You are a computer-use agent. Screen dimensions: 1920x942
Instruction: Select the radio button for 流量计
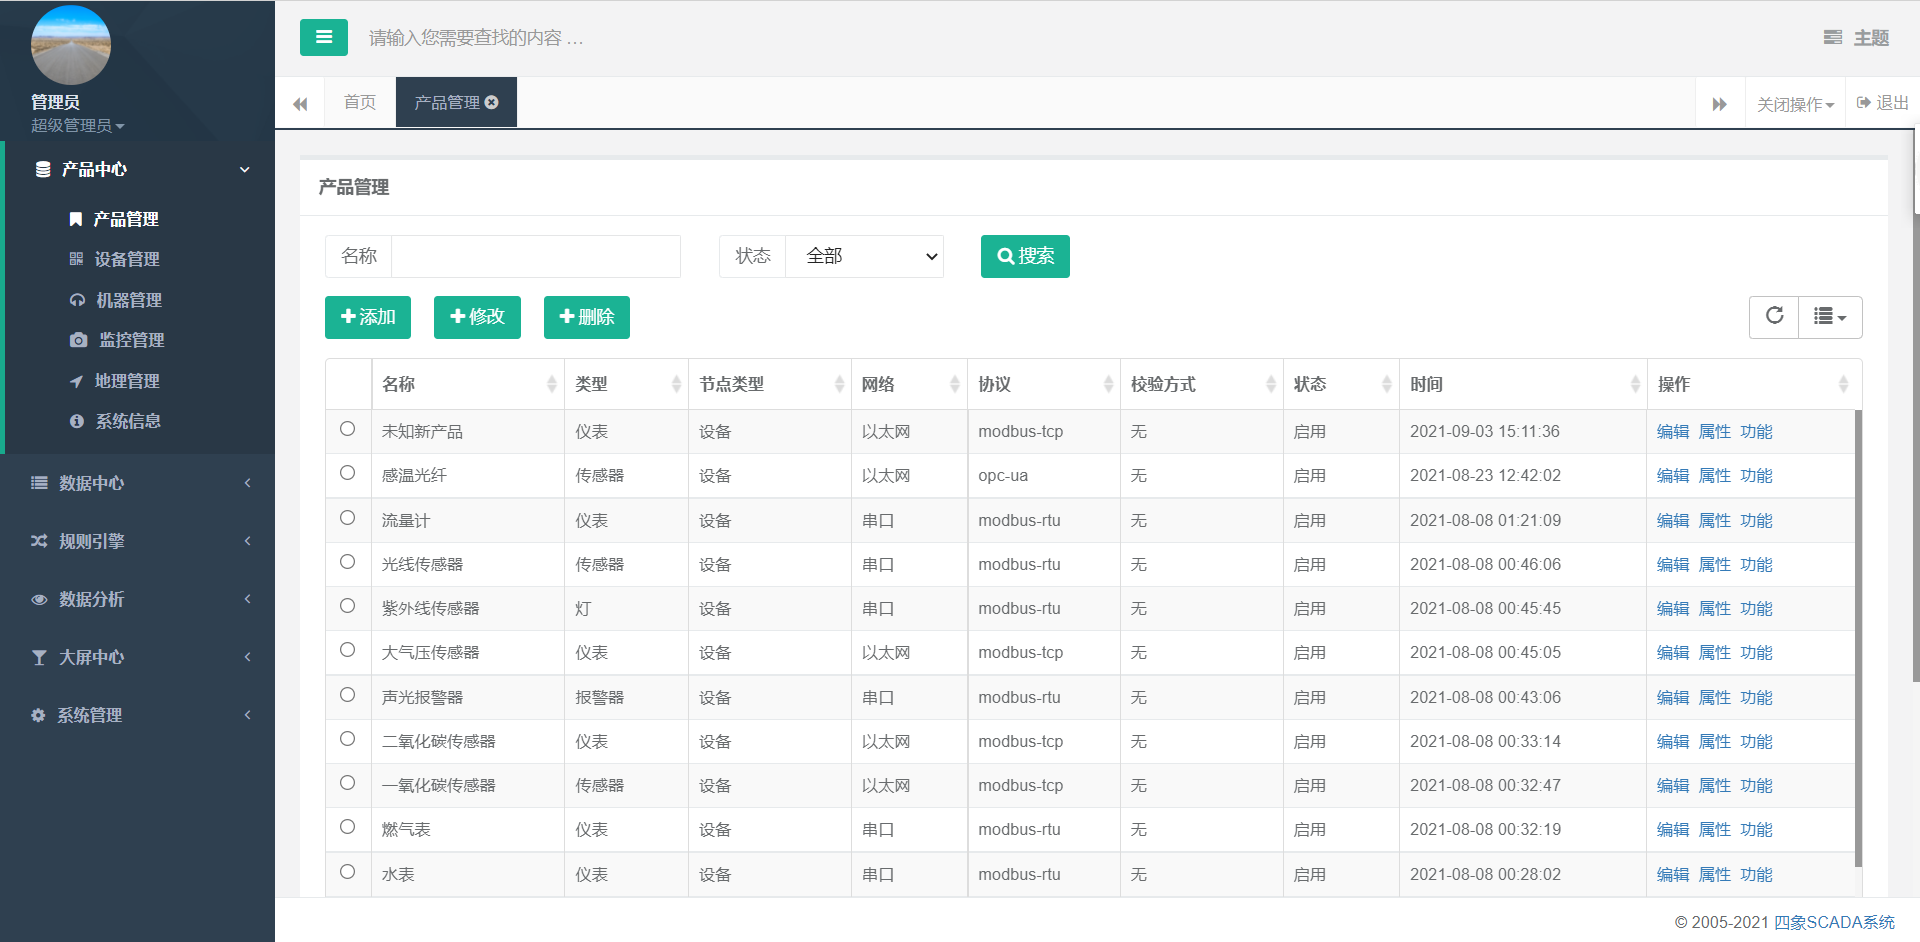[347, 518]
